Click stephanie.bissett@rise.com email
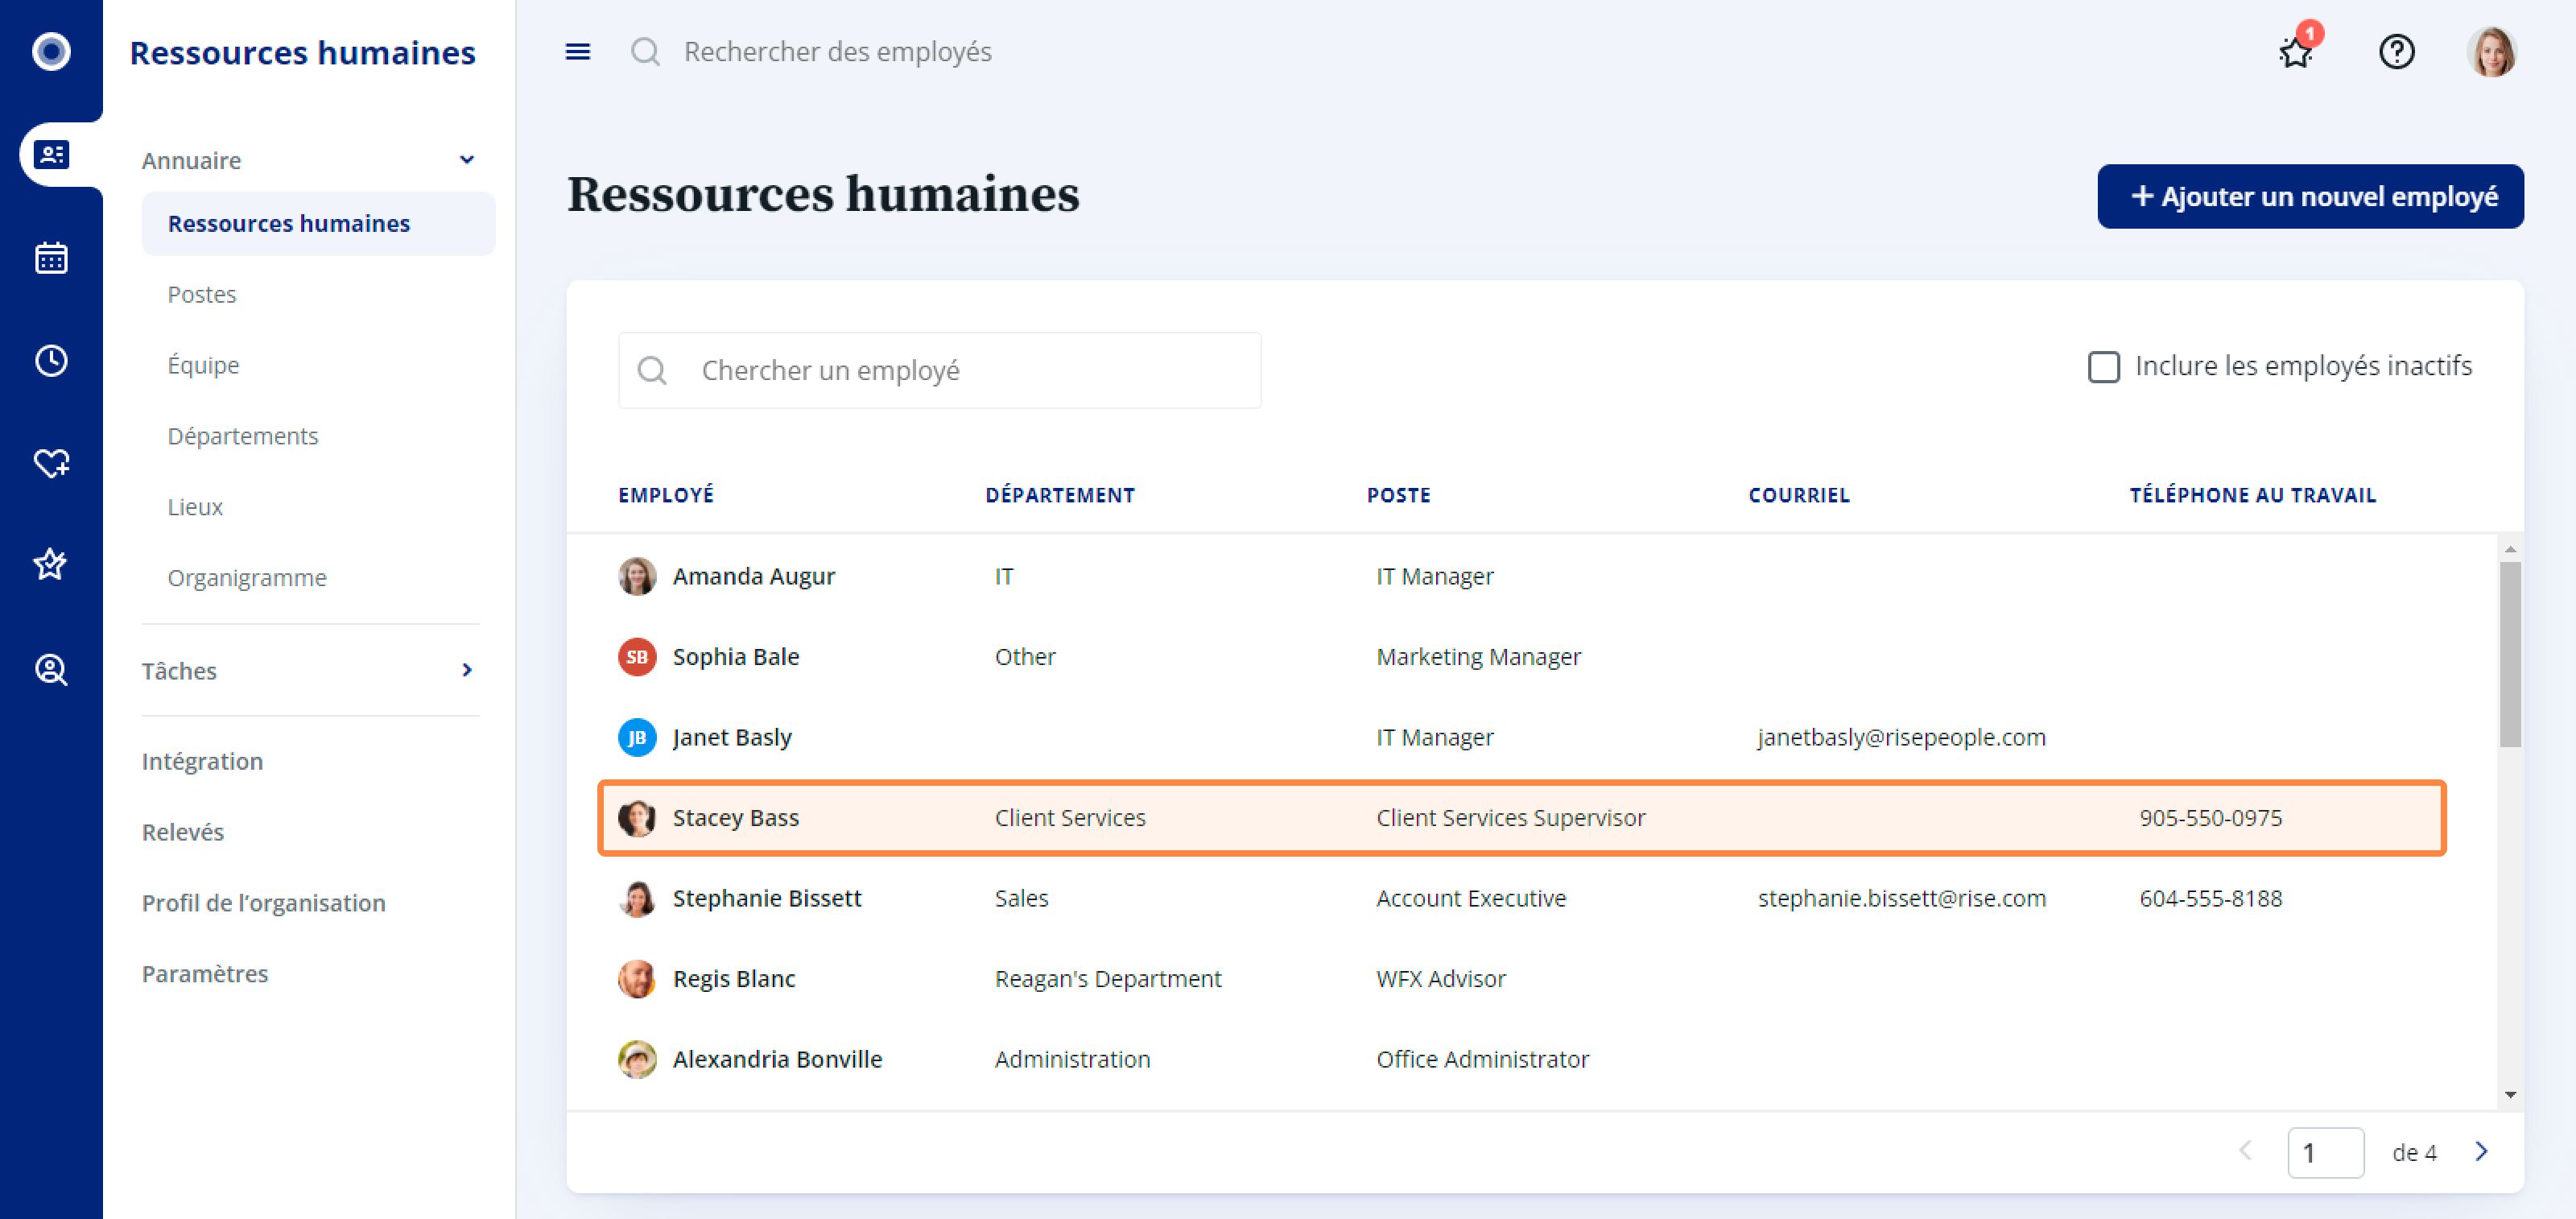This screenshot has height=1219, width=2576. pos(1901,899)
